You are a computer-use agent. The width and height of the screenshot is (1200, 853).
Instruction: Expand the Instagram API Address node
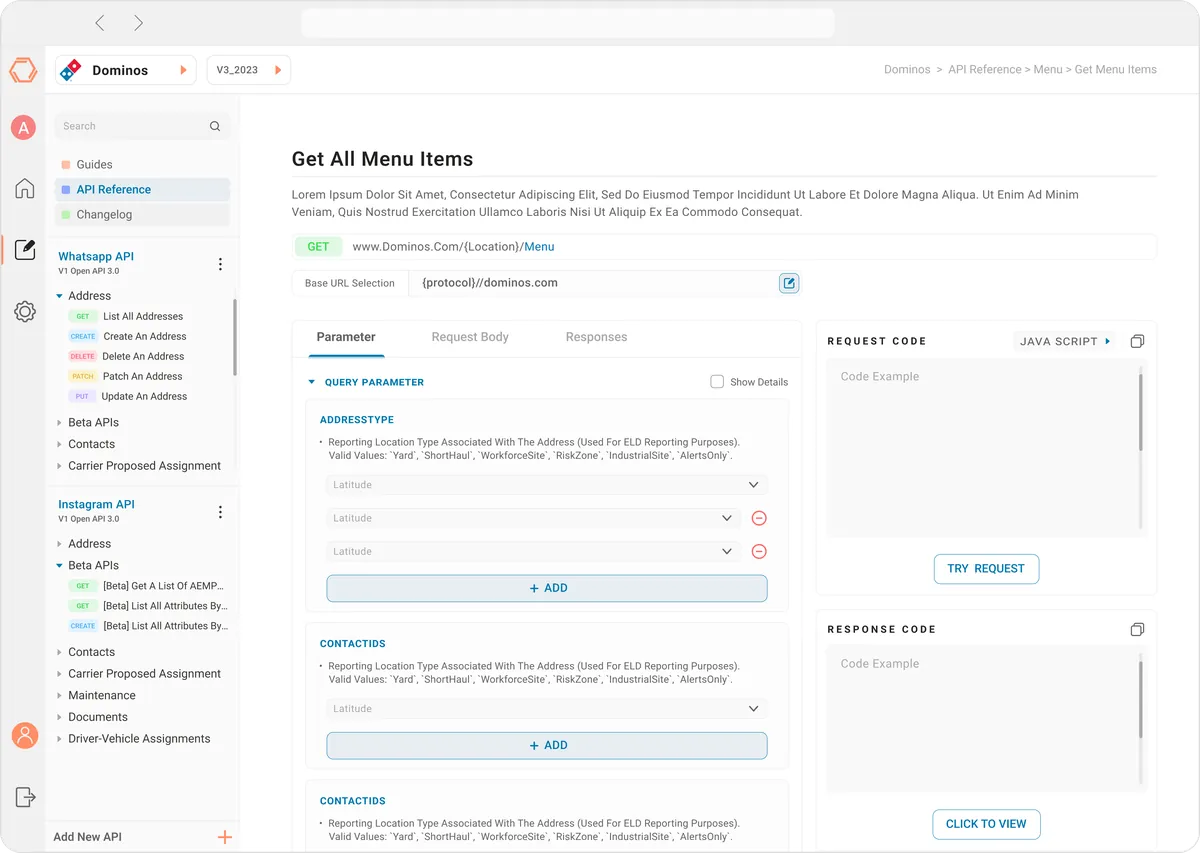(x=60, y=544)
